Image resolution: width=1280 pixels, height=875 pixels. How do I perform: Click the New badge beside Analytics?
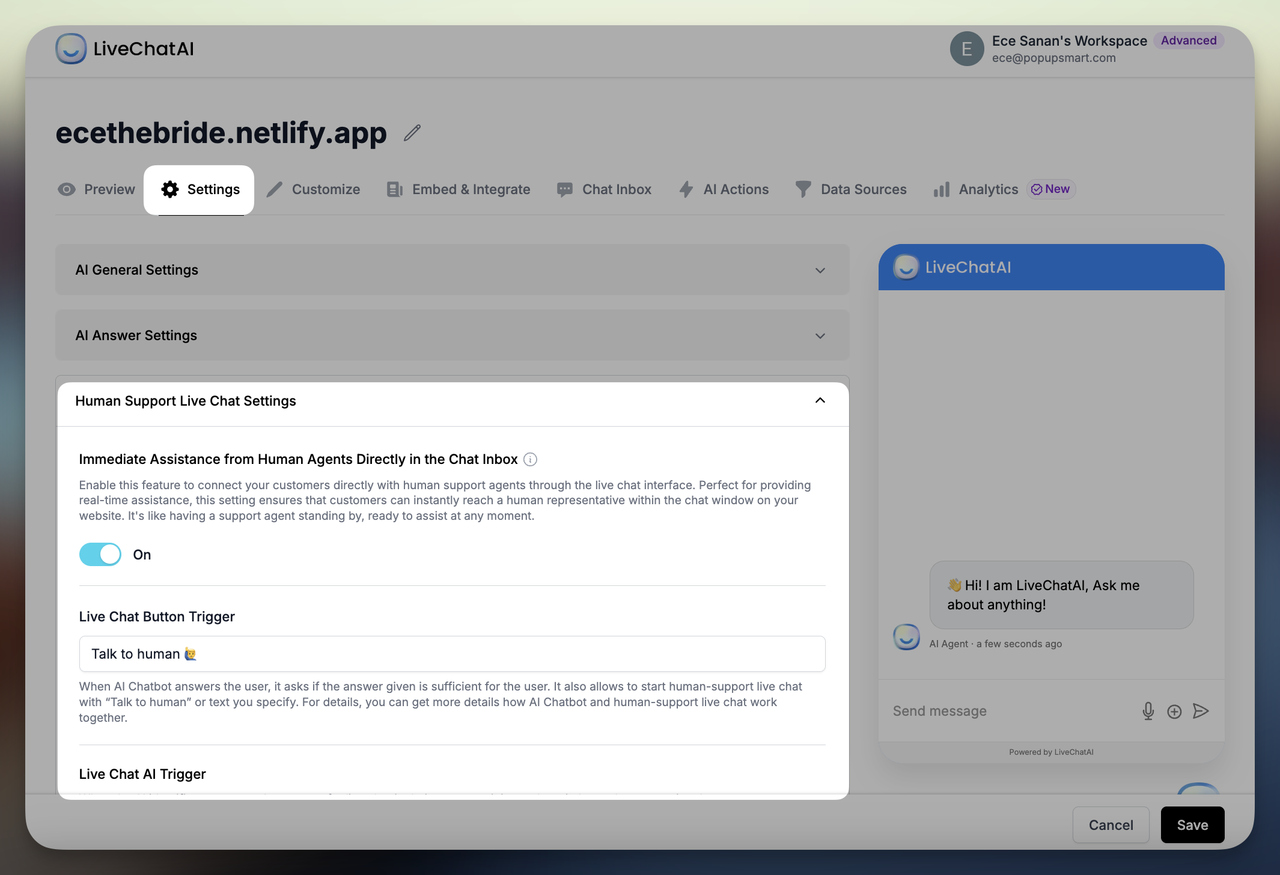1050,189
